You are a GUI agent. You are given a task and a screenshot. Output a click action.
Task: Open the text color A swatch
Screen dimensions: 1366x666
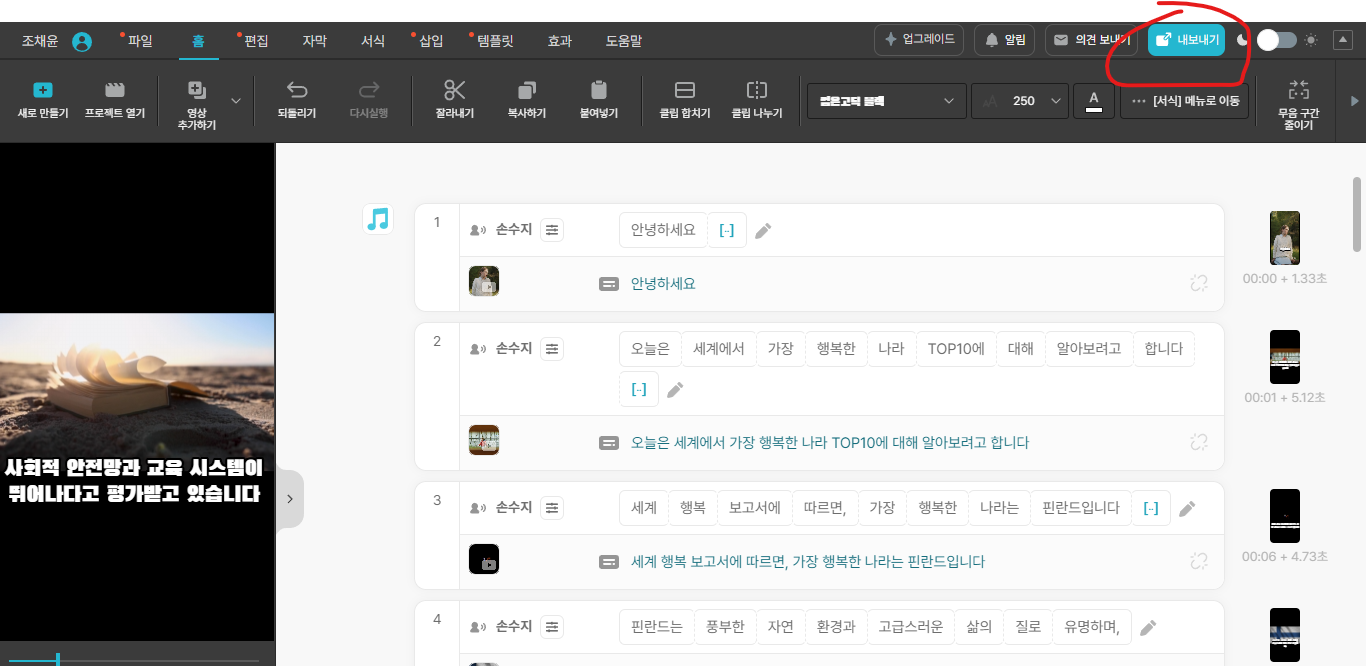coord(1094,101)
